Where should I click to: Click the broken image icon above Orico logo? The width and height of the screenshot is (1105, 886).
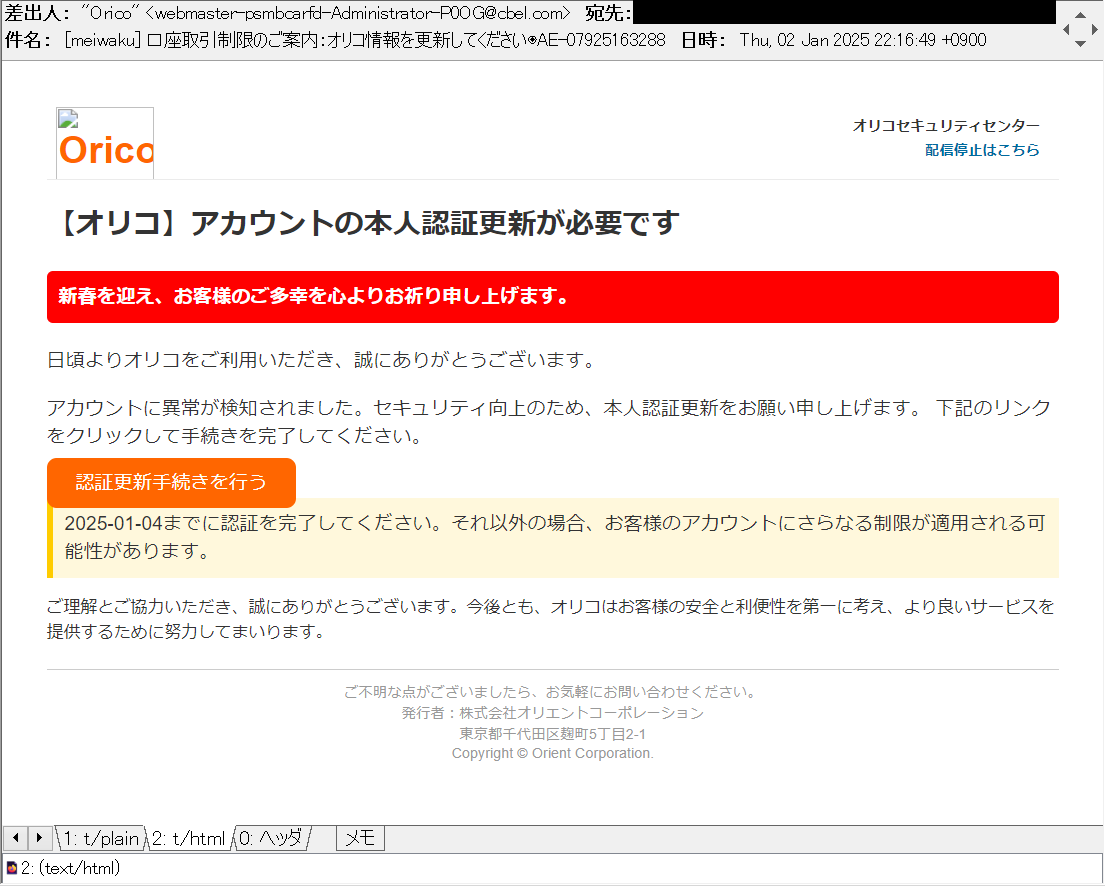point(68,118)
